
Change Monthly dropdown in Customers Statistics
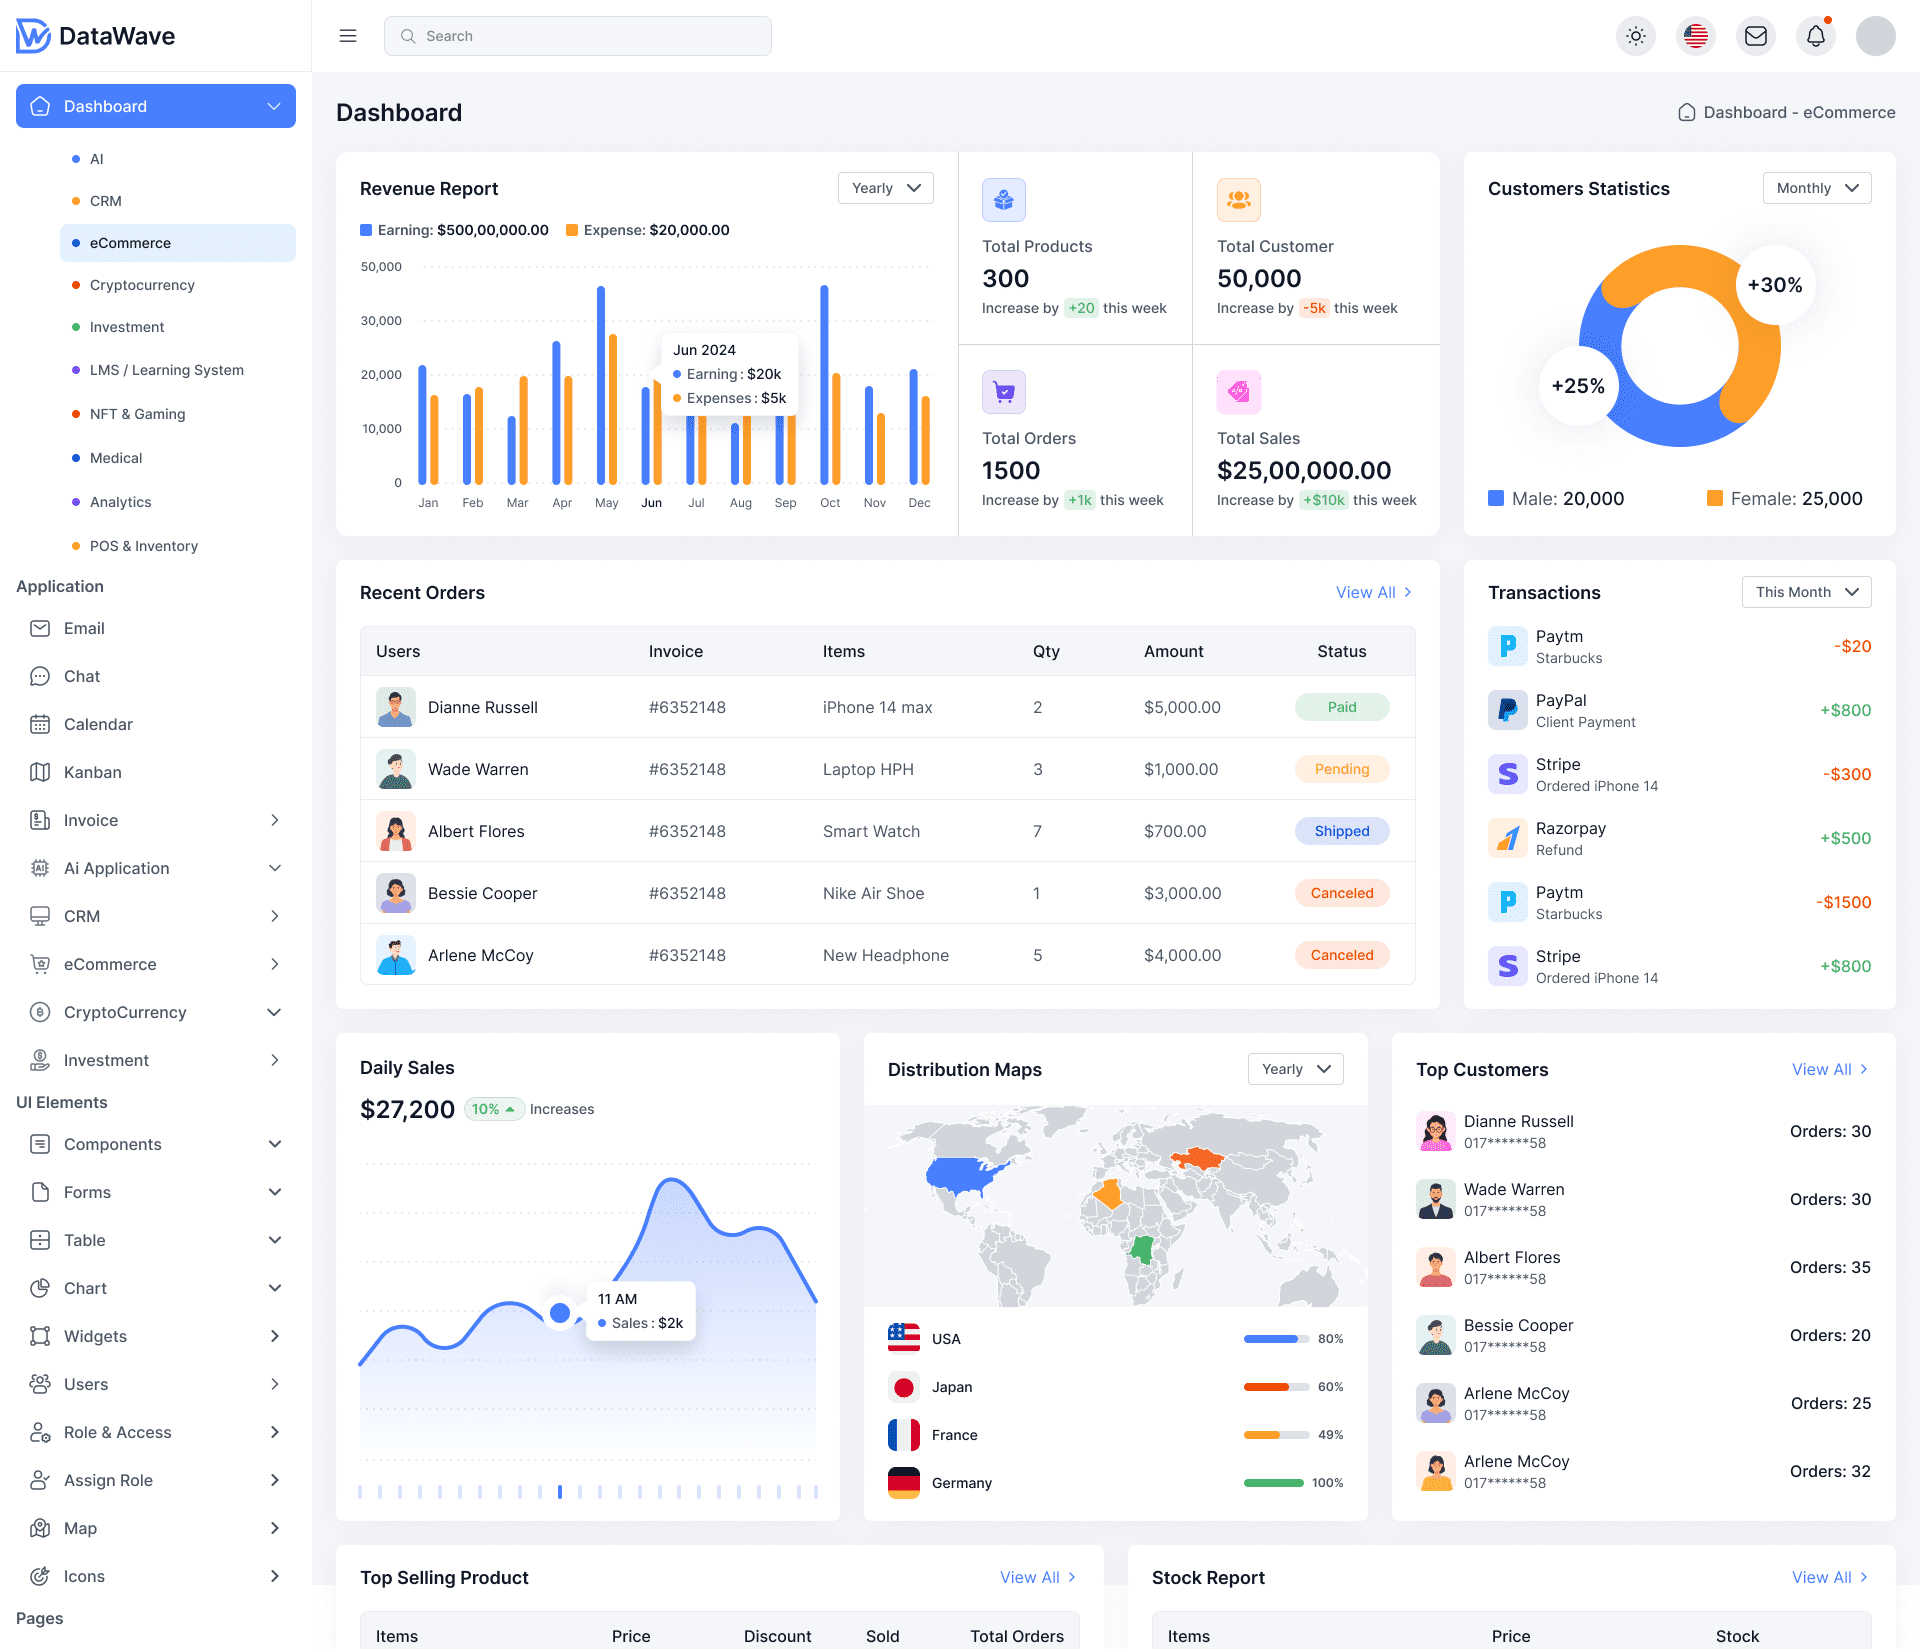click(x=1816, y=188)
